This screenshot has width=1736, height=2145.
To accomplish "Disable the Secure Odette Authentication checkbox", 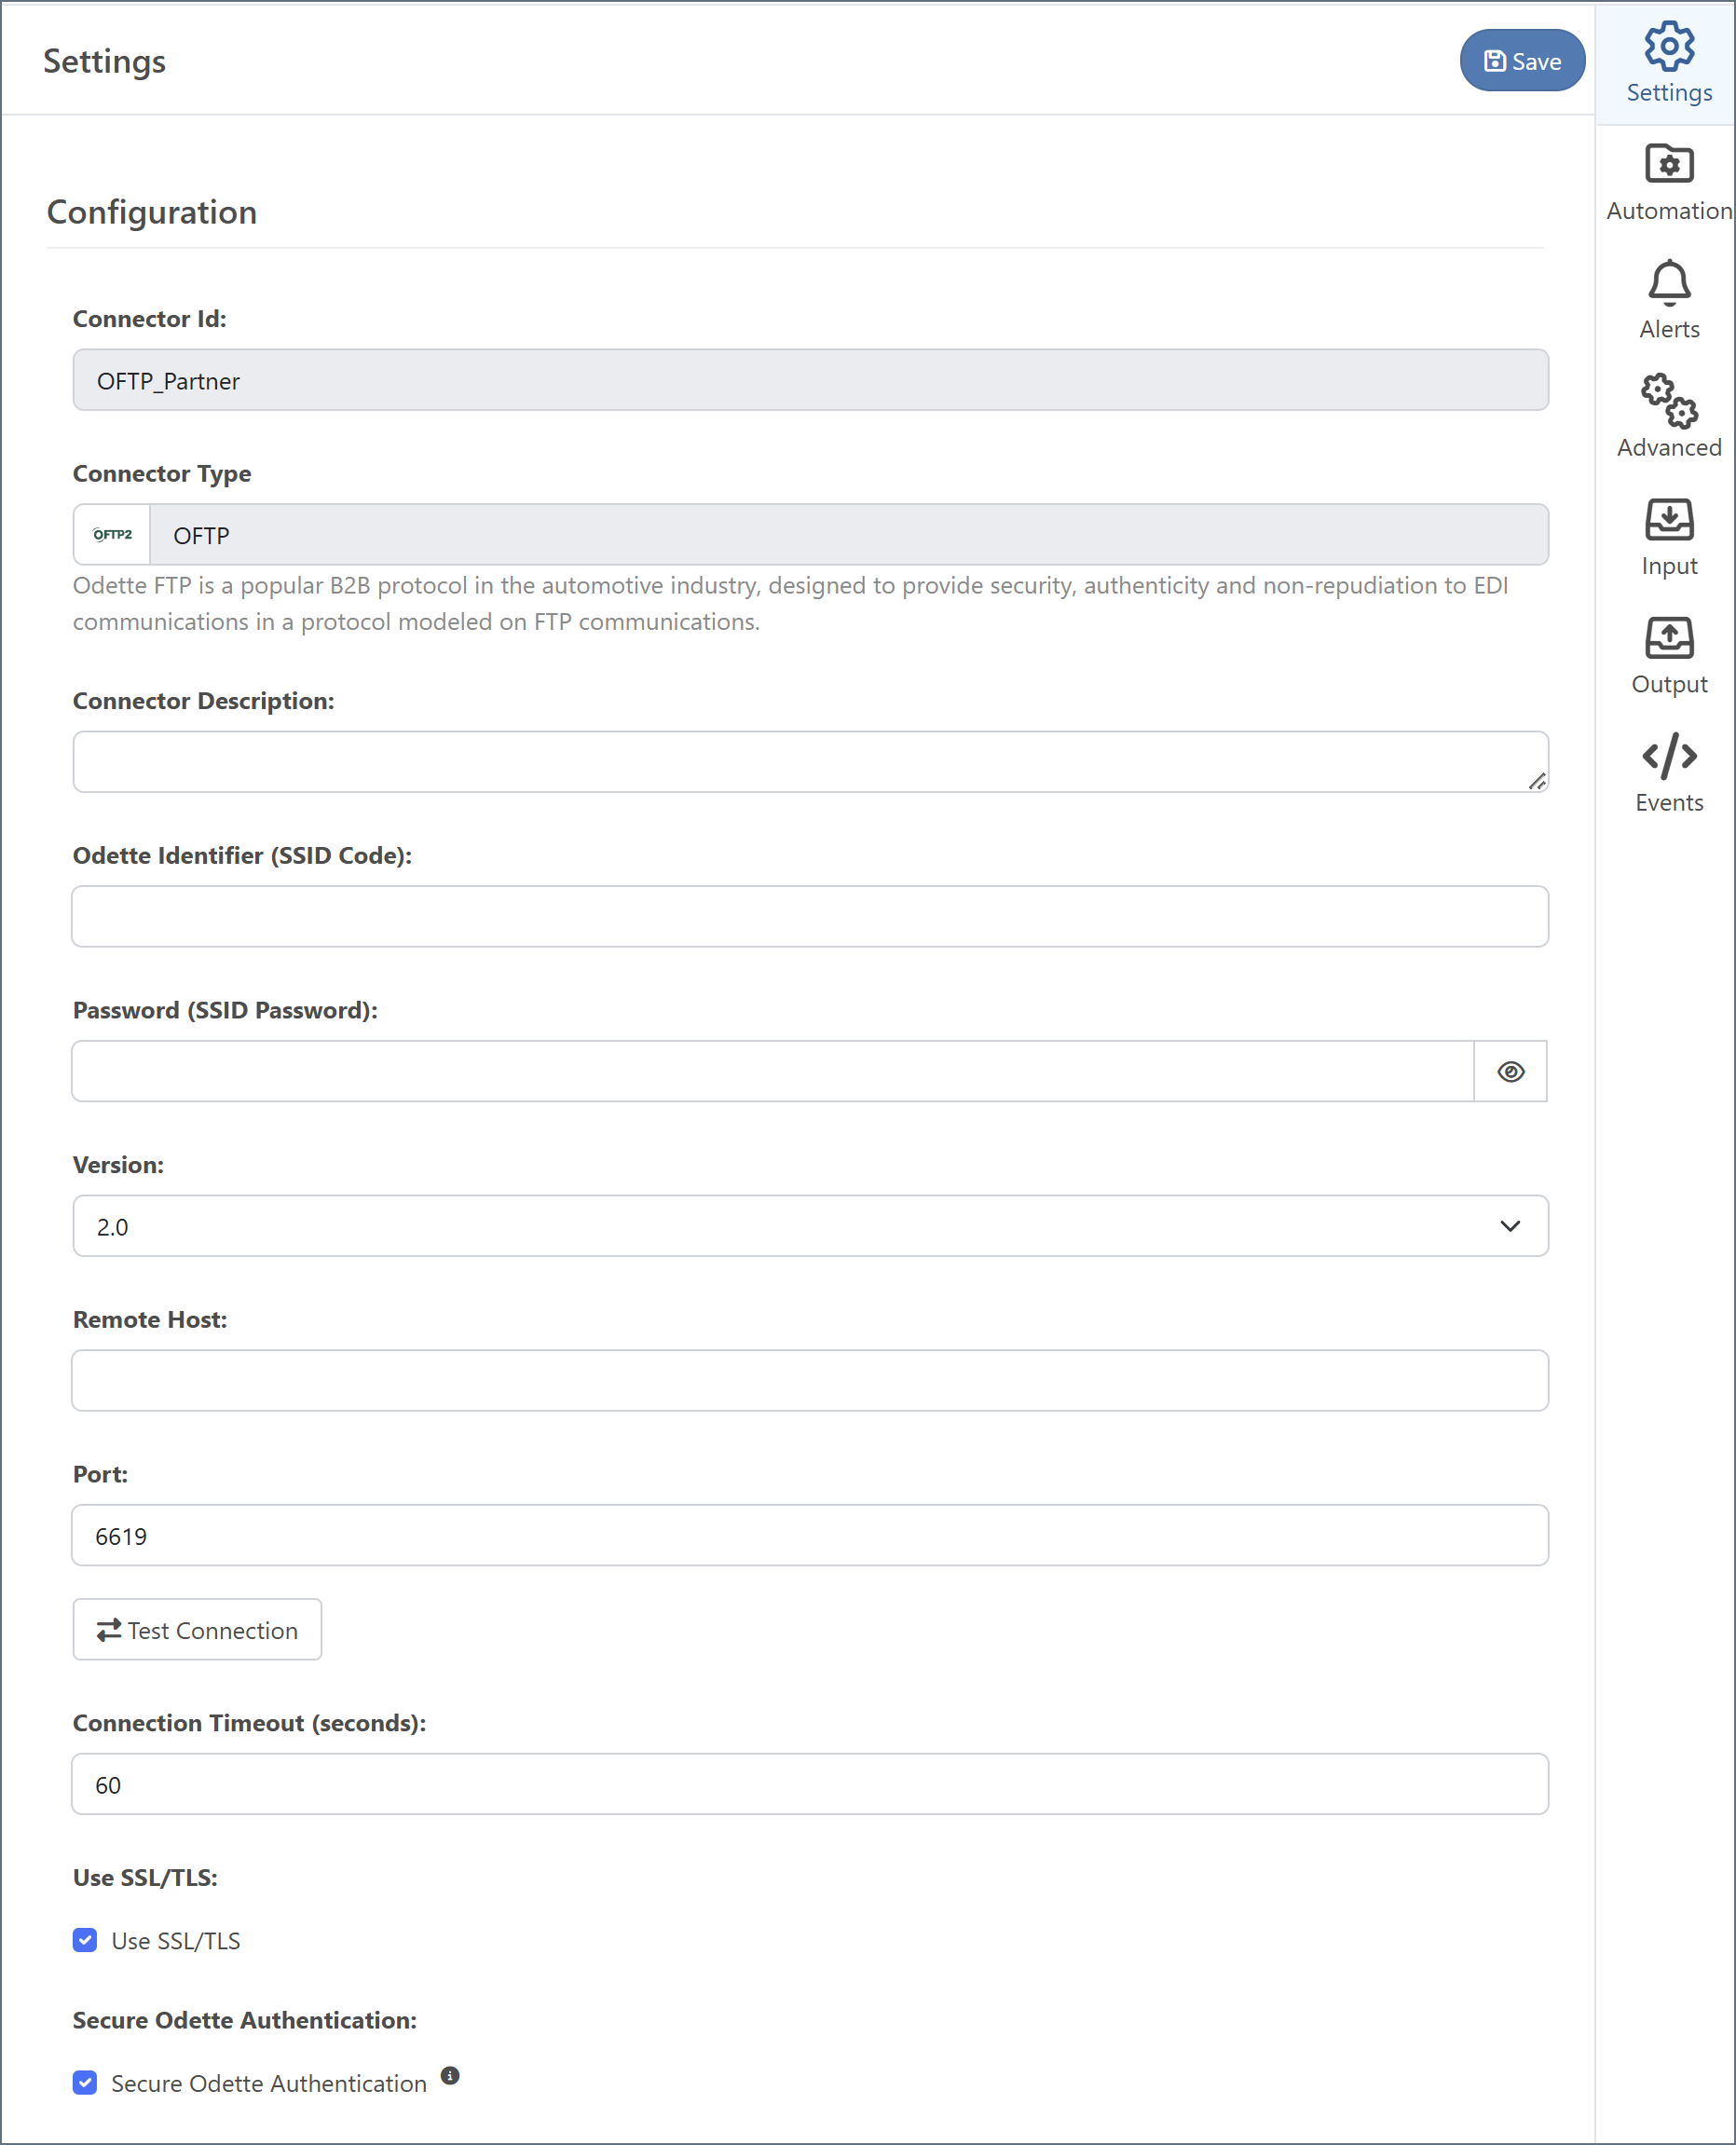I will (85, 2083).
